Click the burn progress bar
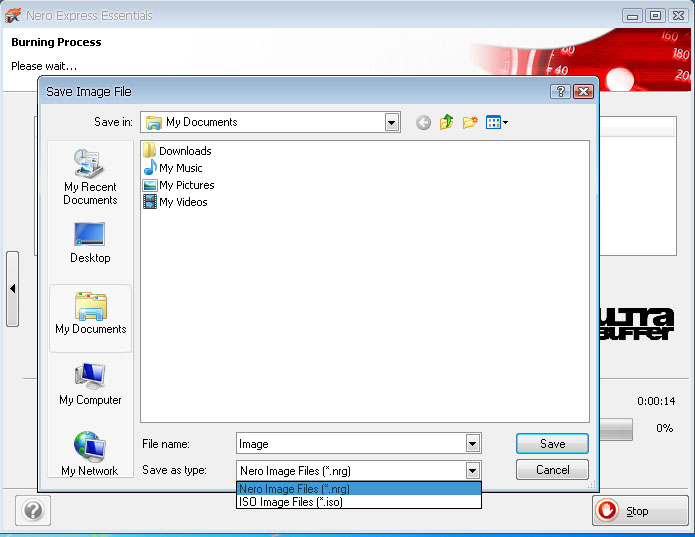This screenshot has width=695, height=537. click(616, 429)
